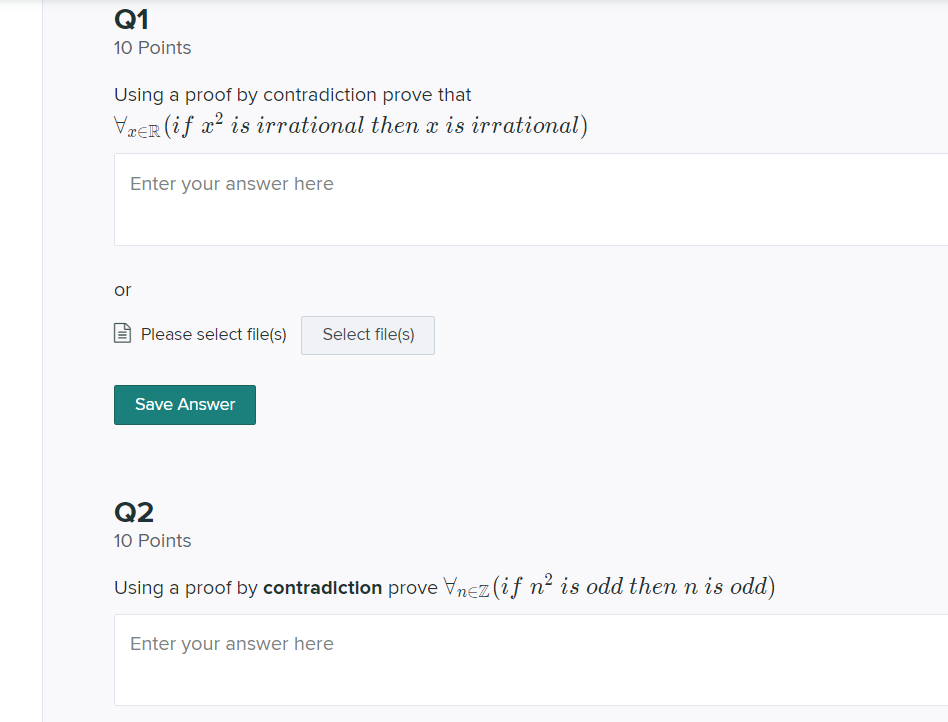948x722 pixels.
Task: Click the Q1 math formula about irrational x
Action: click(350, 123)
